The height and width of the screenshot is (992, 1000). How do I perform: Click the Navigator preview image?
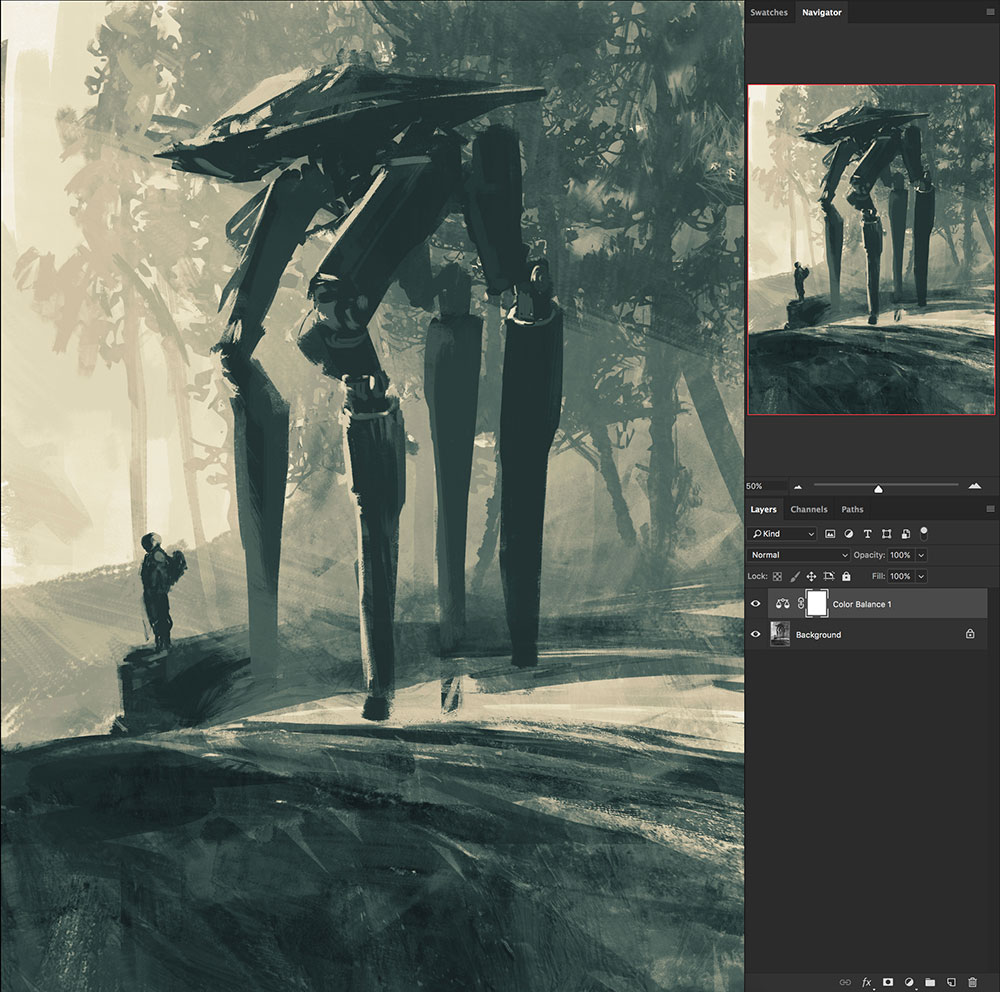click(871, 249)
